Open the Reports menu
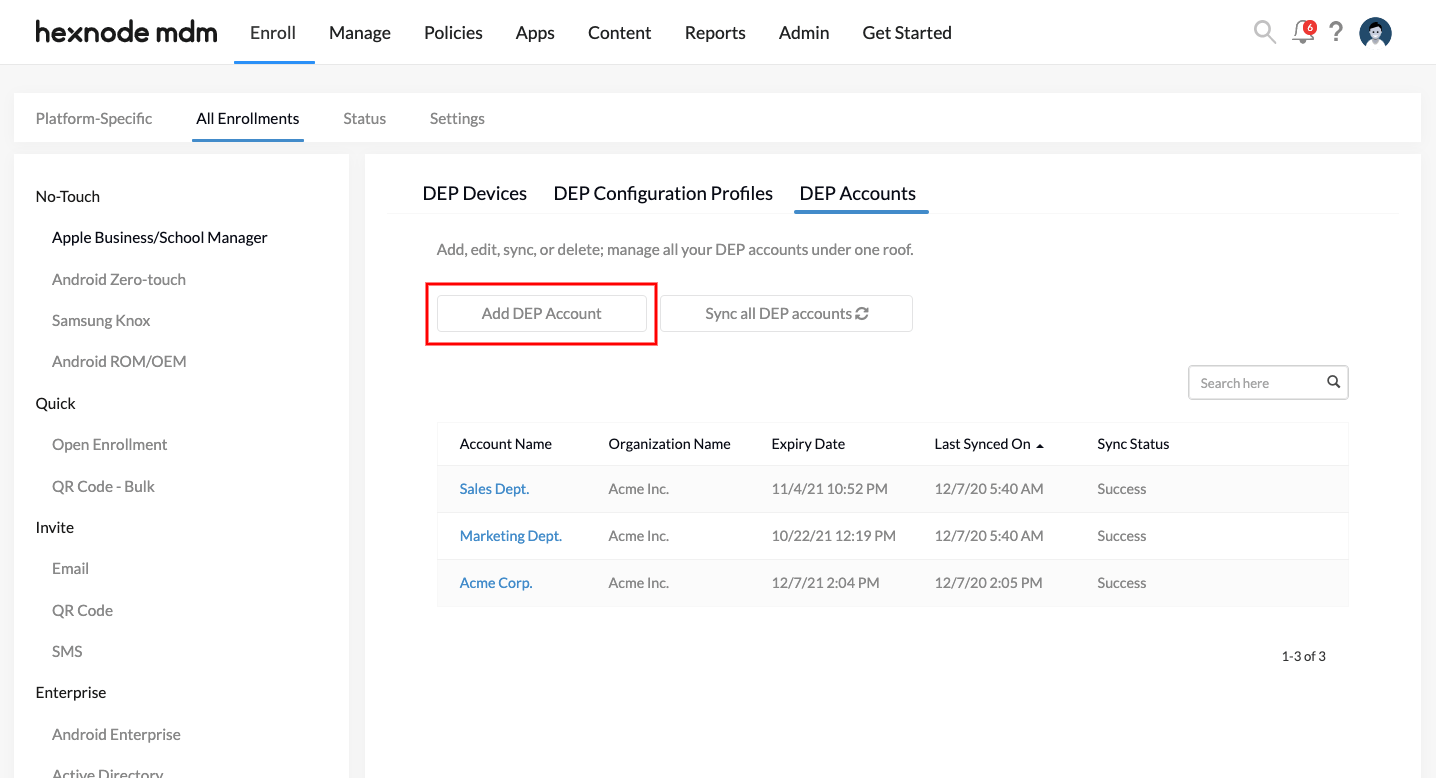Screen dimensions: 1436x778 715,33
